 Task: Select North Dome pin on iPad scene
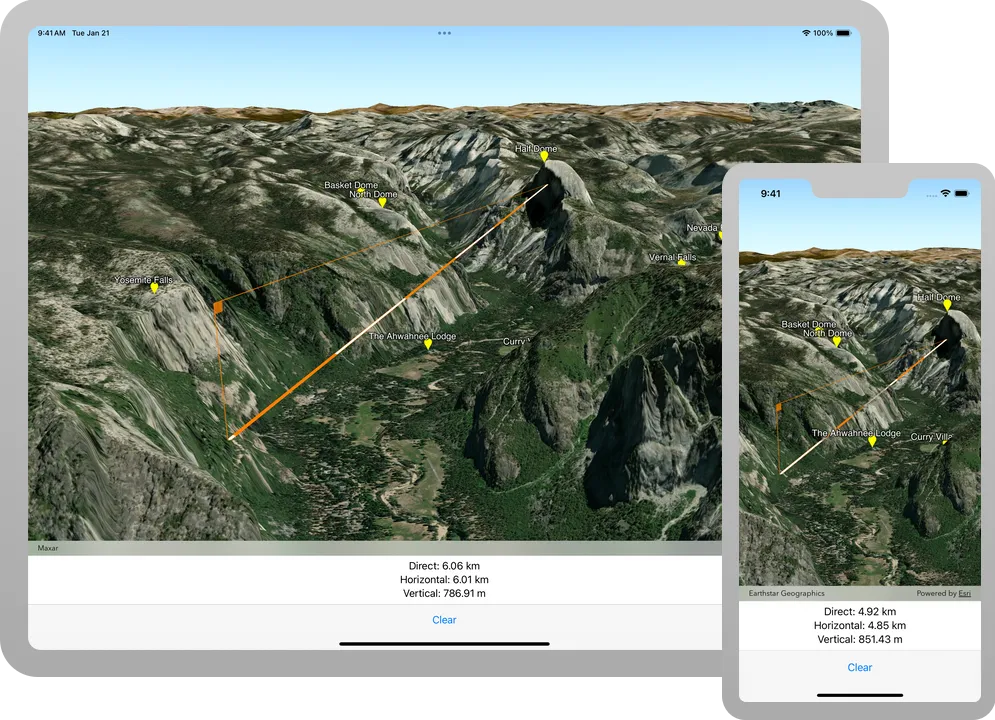[x=382, y=202]
